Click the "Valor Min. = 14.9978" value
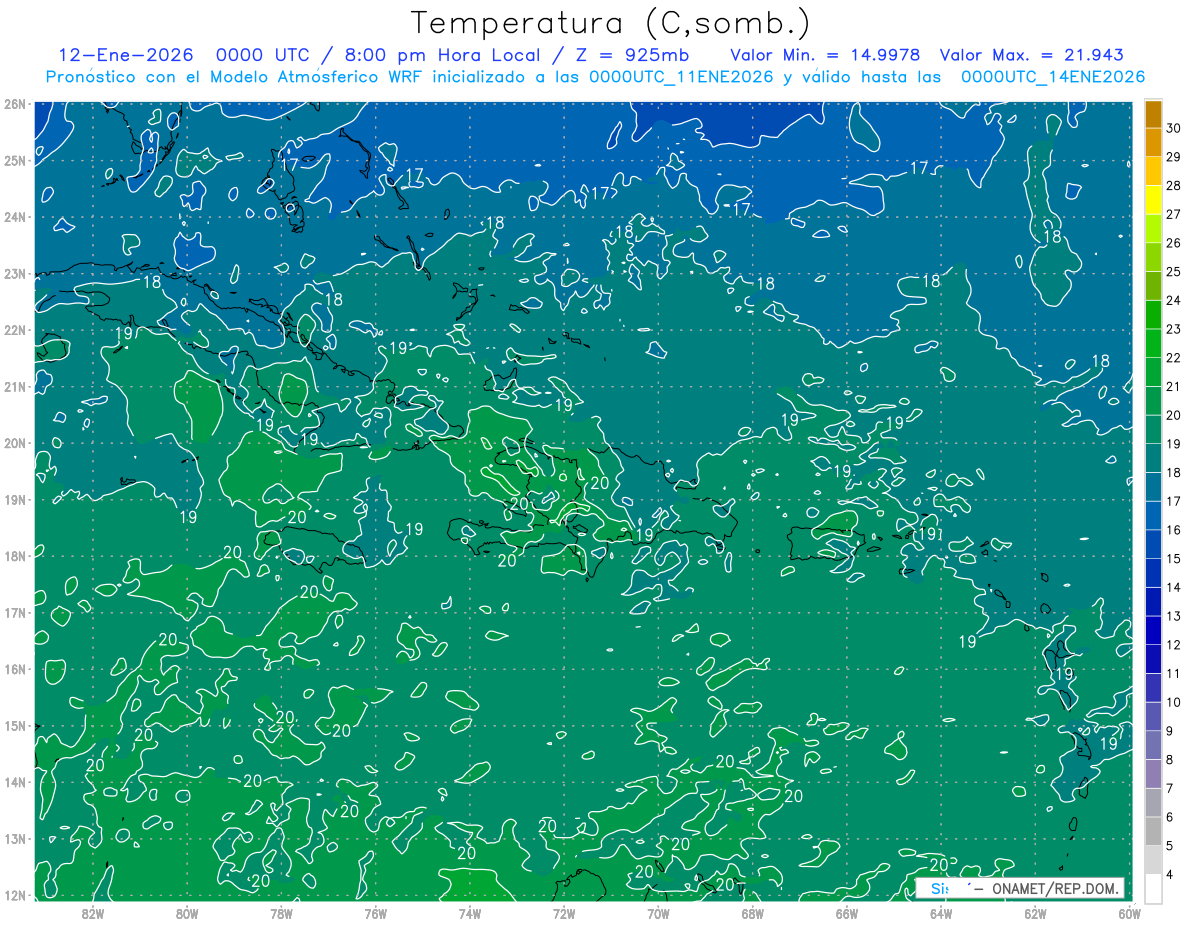 pyautogui.click(x=825, y=55)
